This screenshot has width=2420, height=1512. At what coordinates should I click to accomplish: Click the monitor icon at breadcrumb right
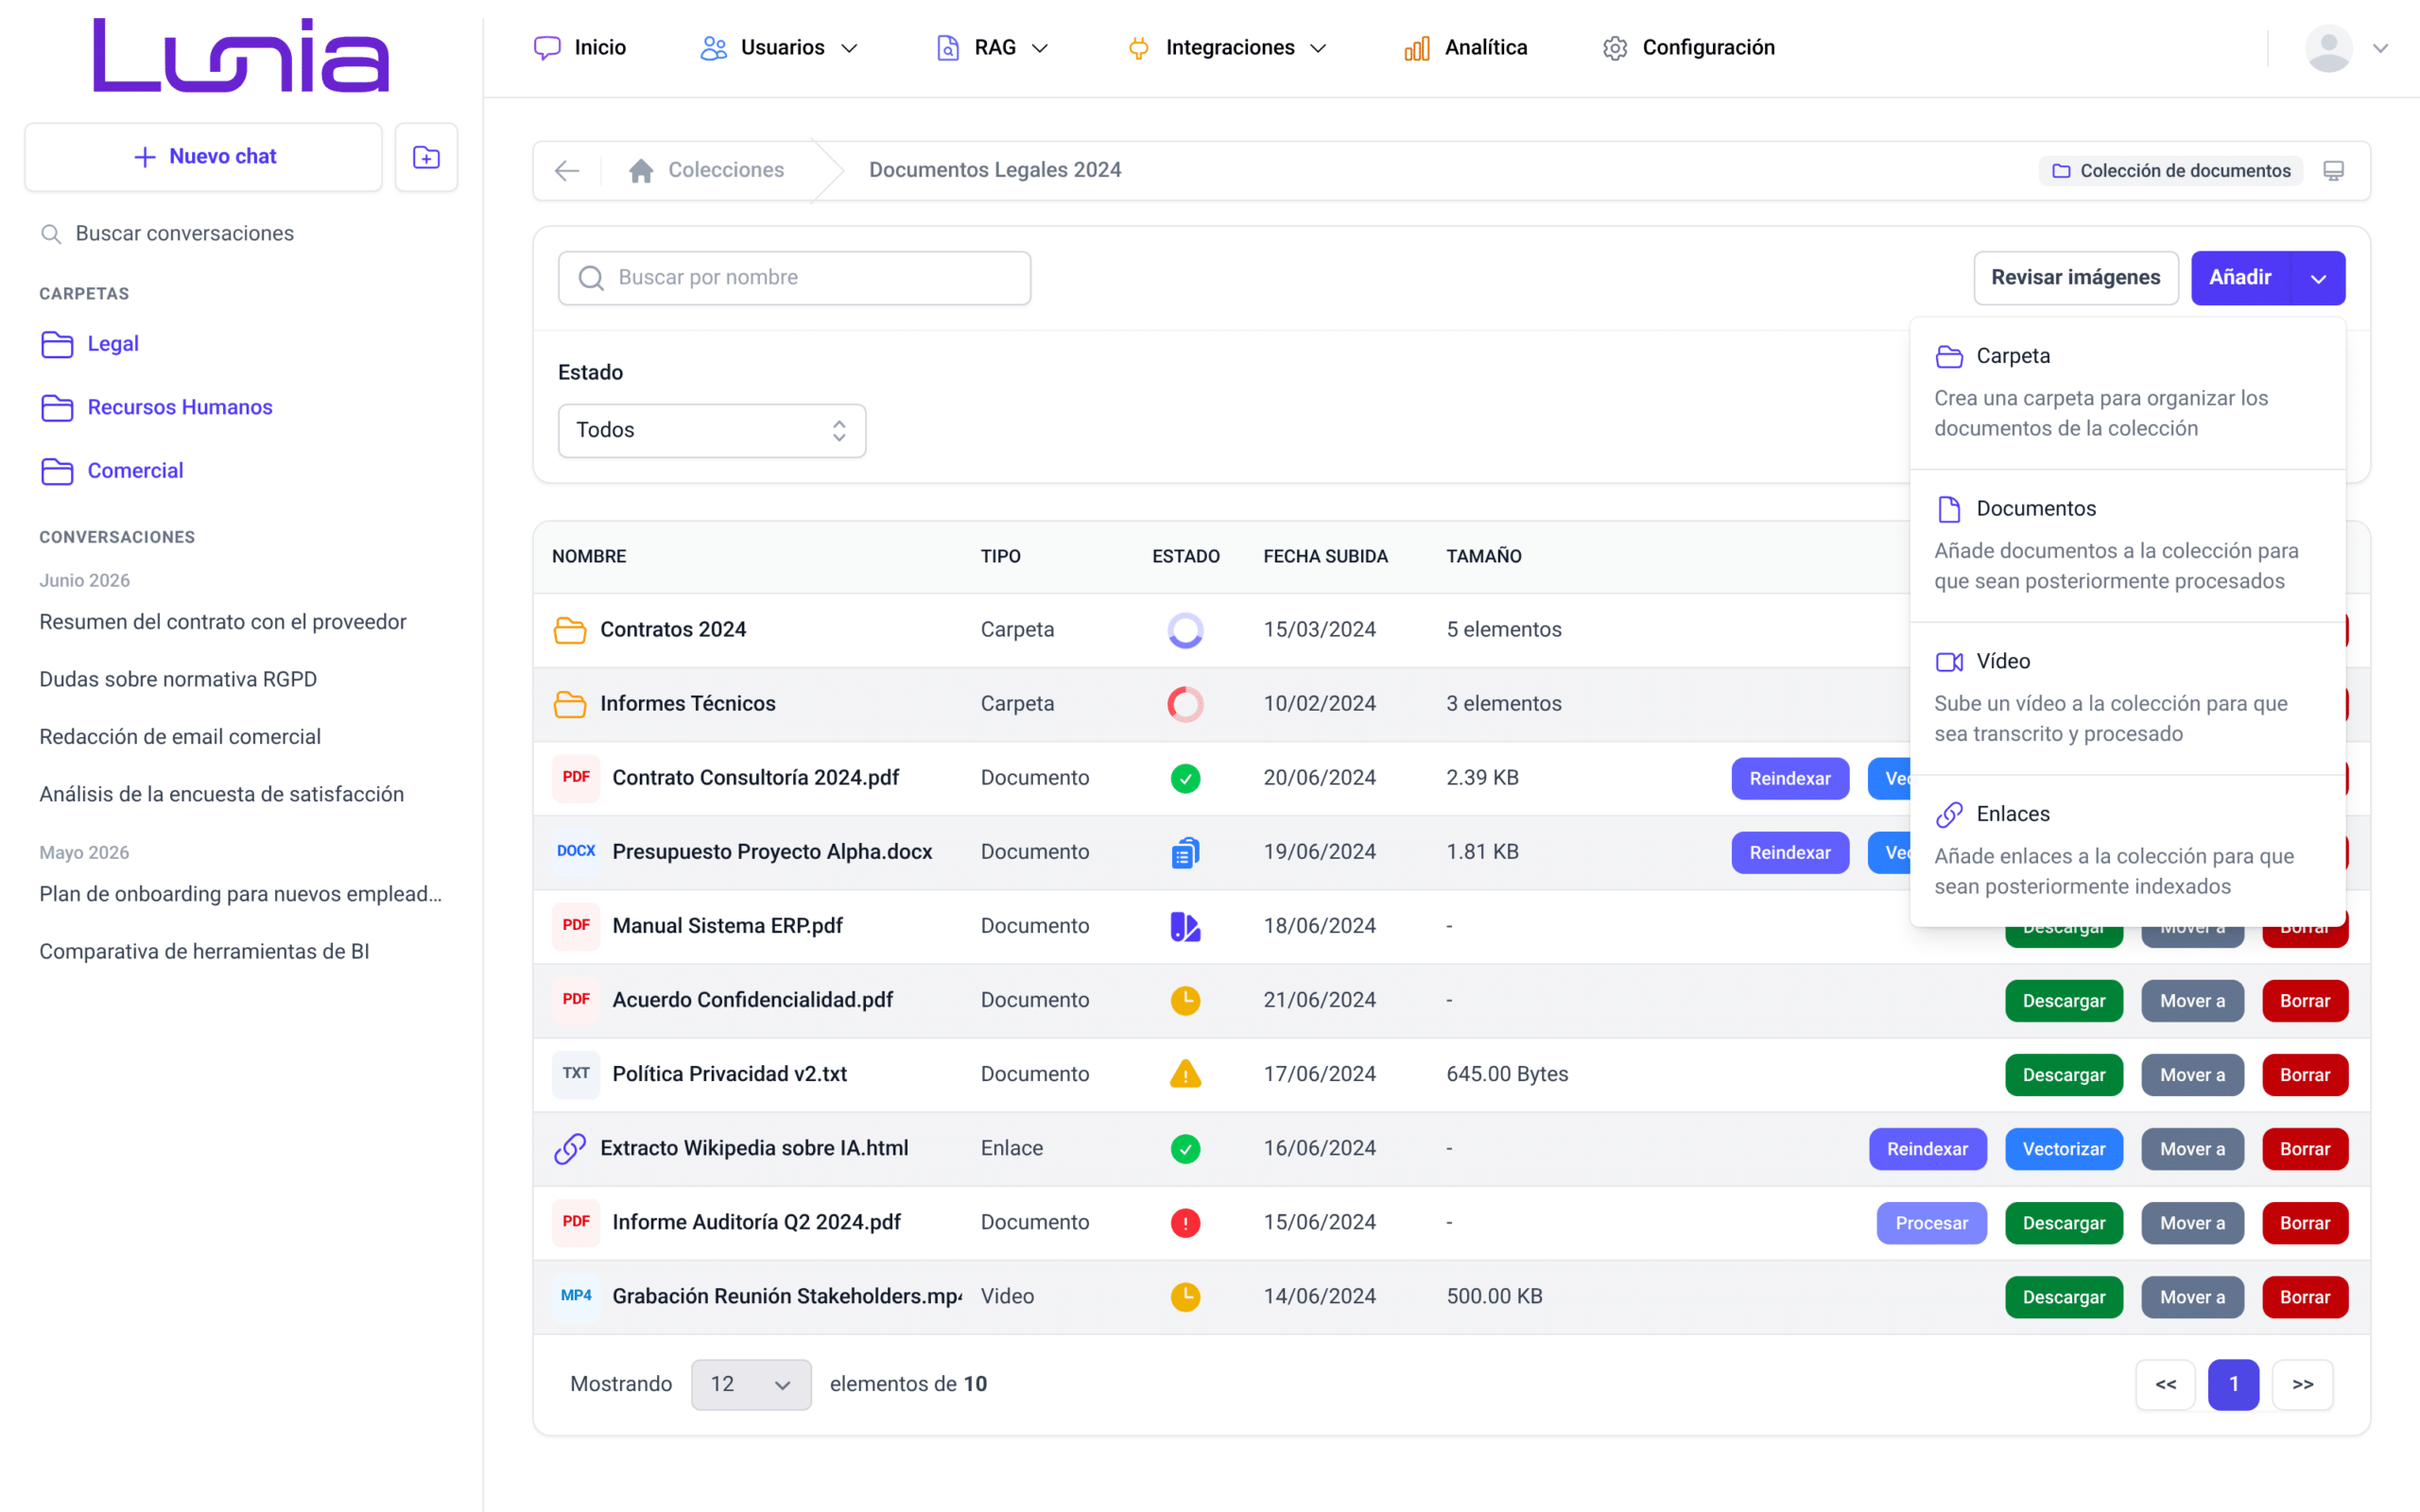click(x=2333, y=171)
